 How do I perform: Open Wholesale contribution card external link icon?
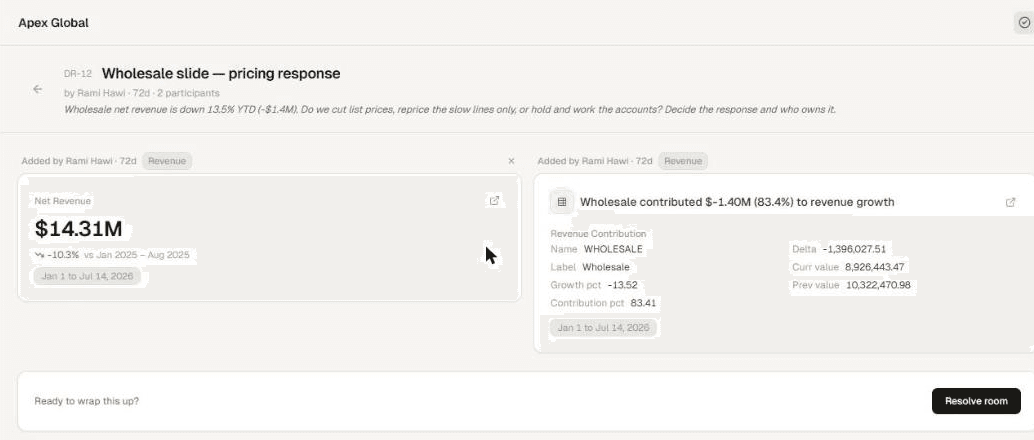(1010, 203)
